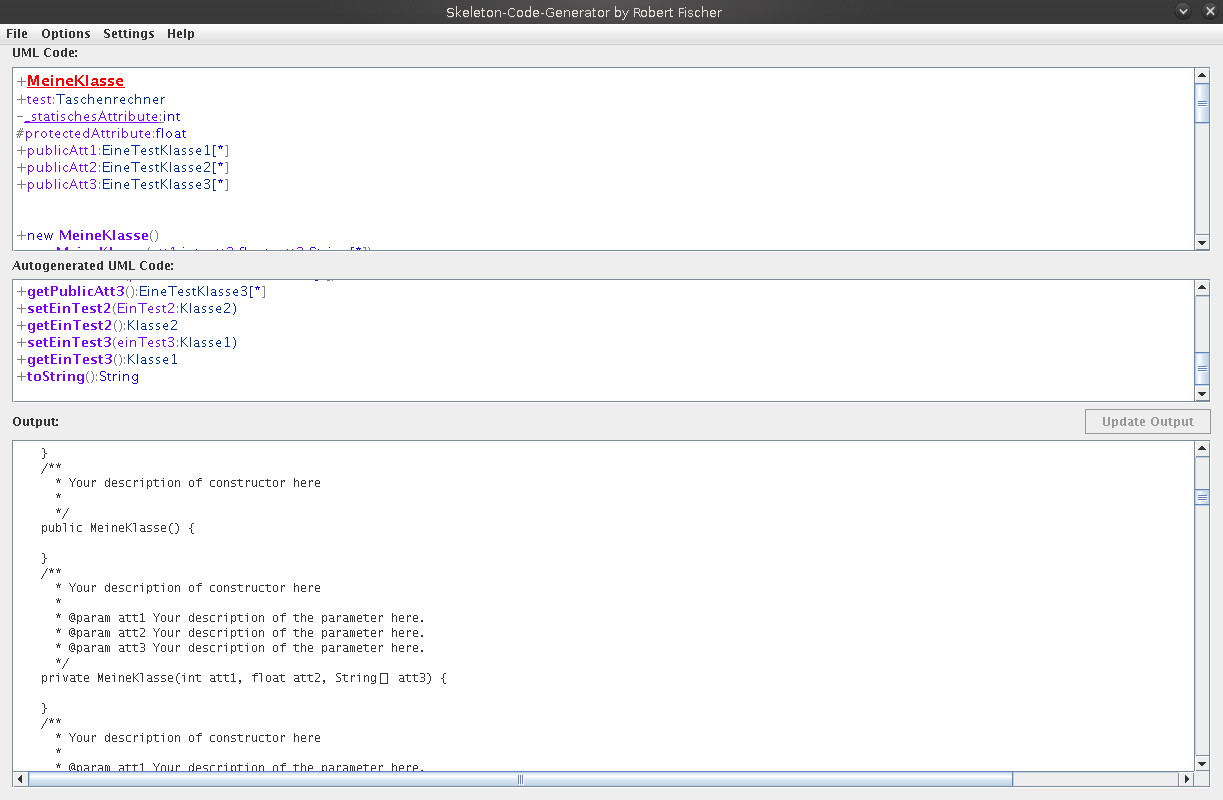Click up arrow of Autogenerated UML Code scrollbar
The height and width of the screenshot is (800, 1223).
click(1202, 288)
